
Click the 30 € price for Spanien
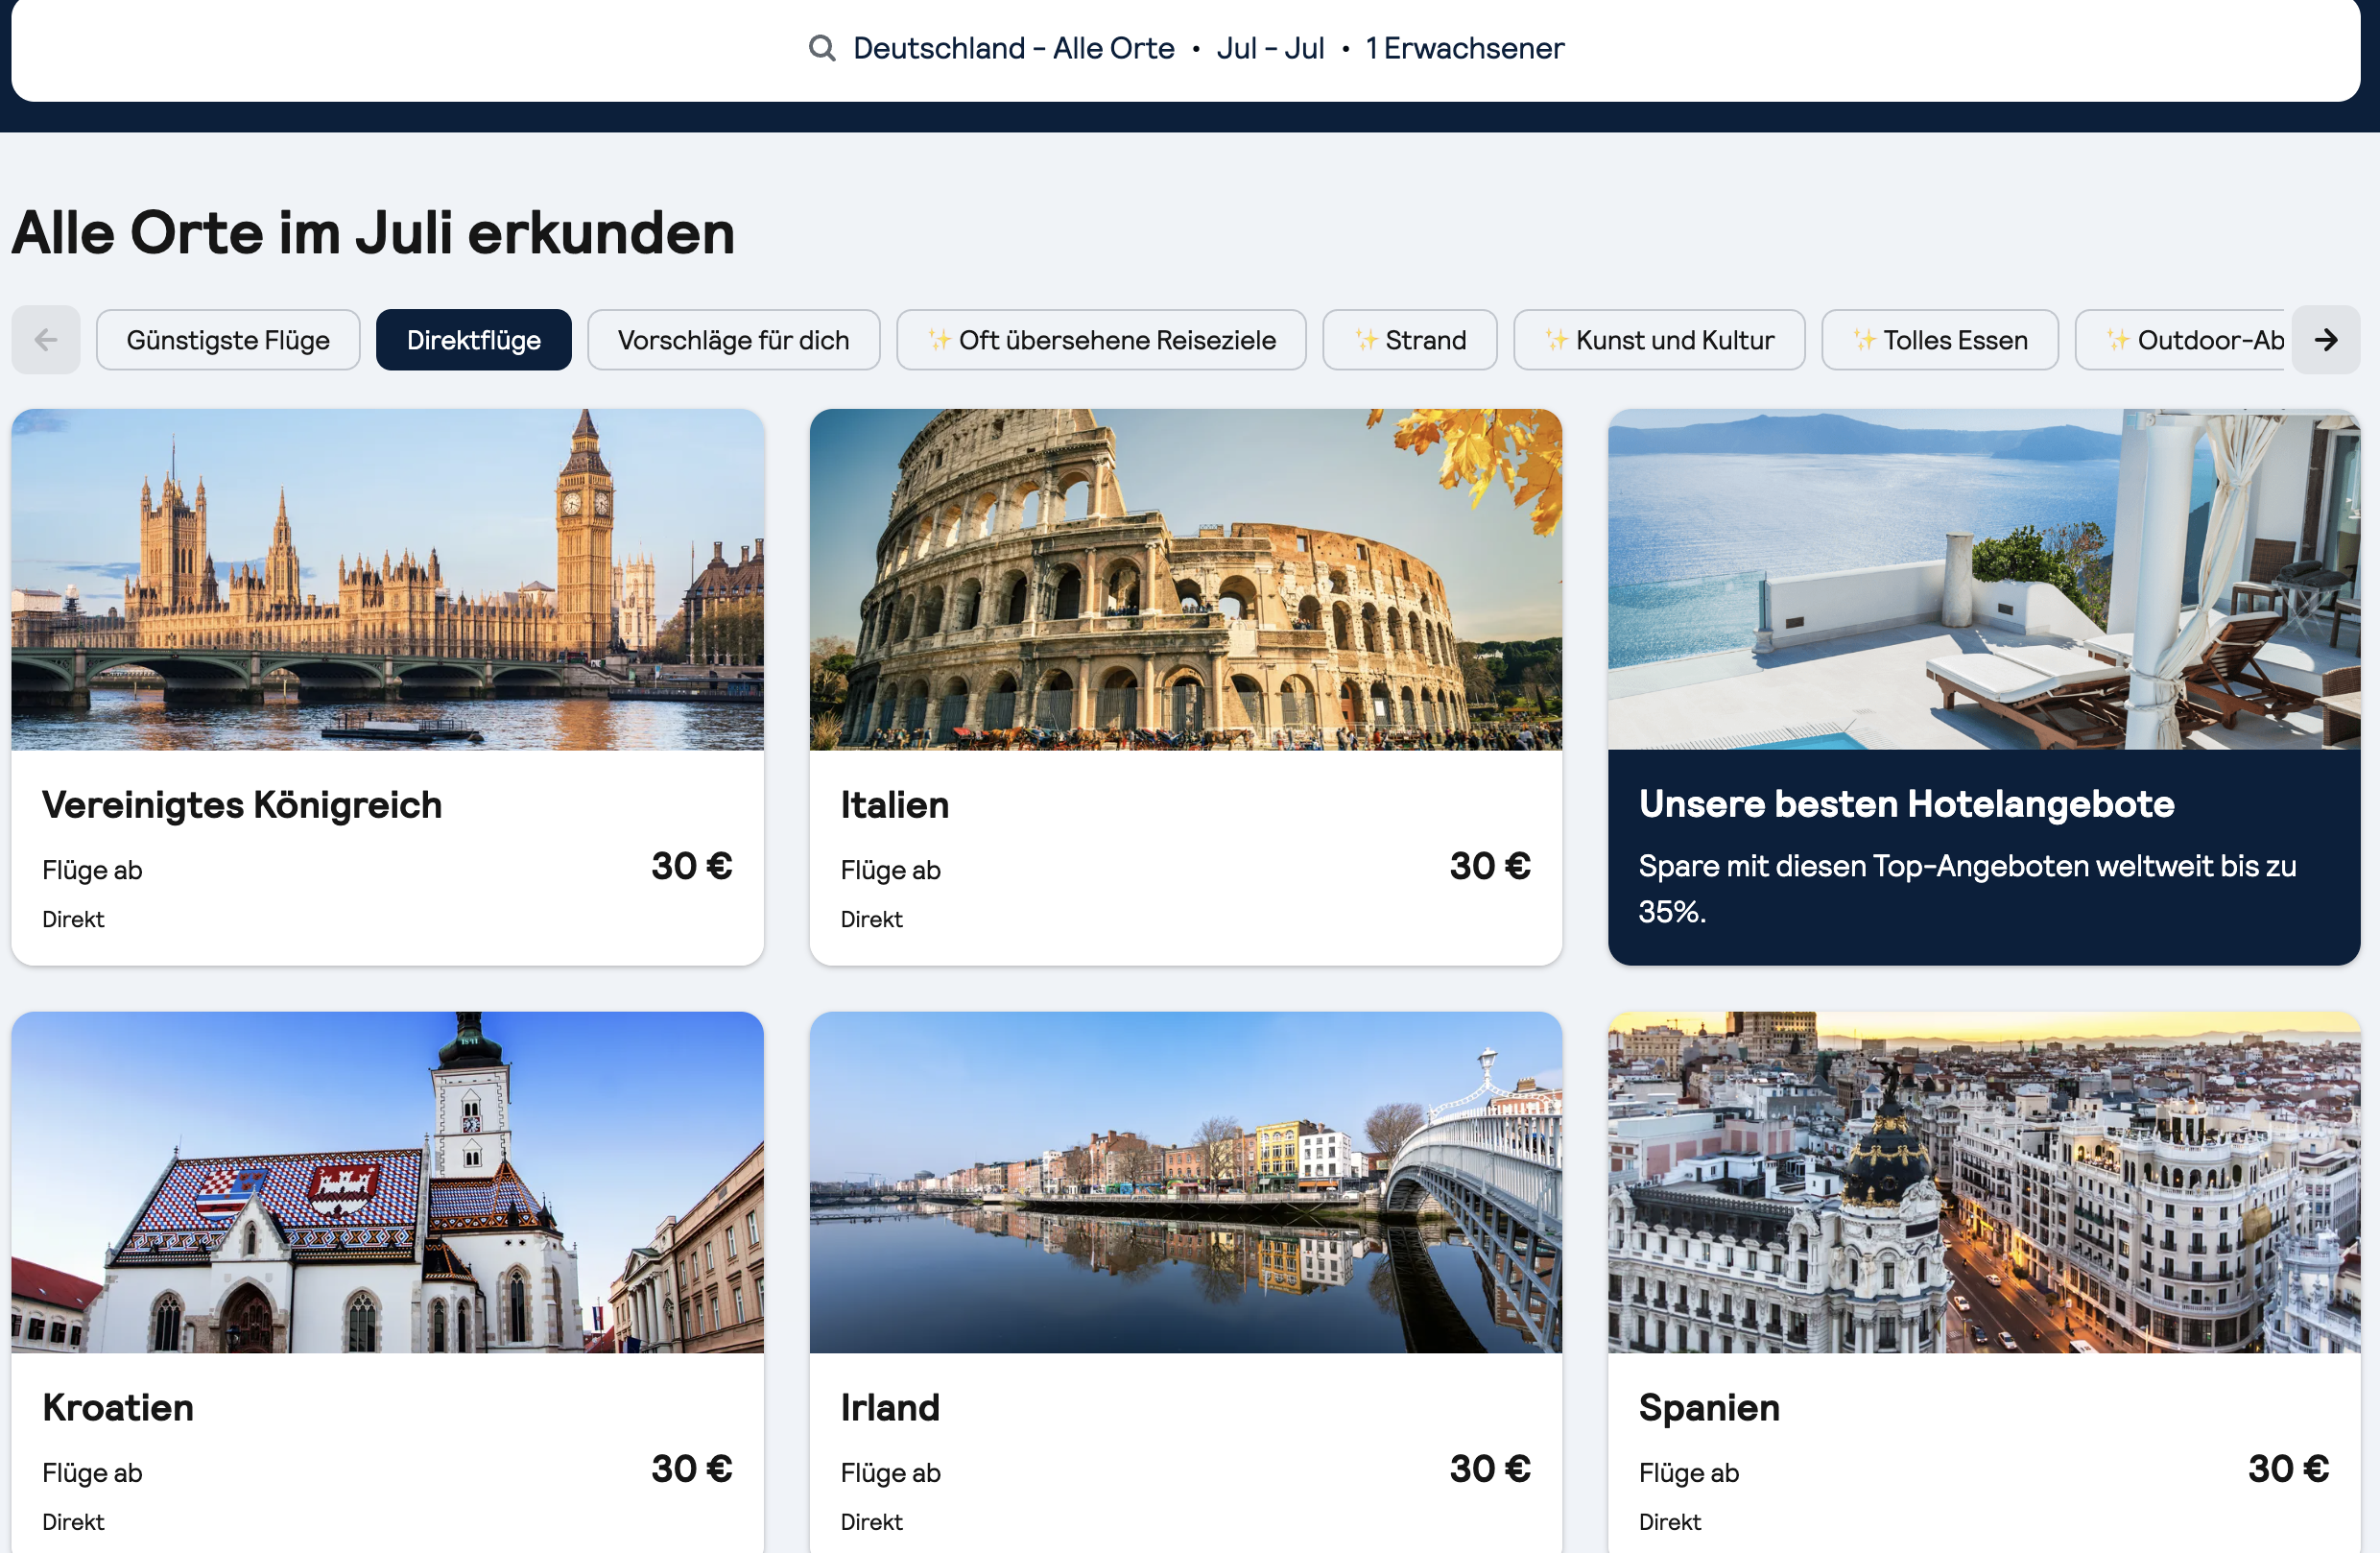[2289, 1469]
